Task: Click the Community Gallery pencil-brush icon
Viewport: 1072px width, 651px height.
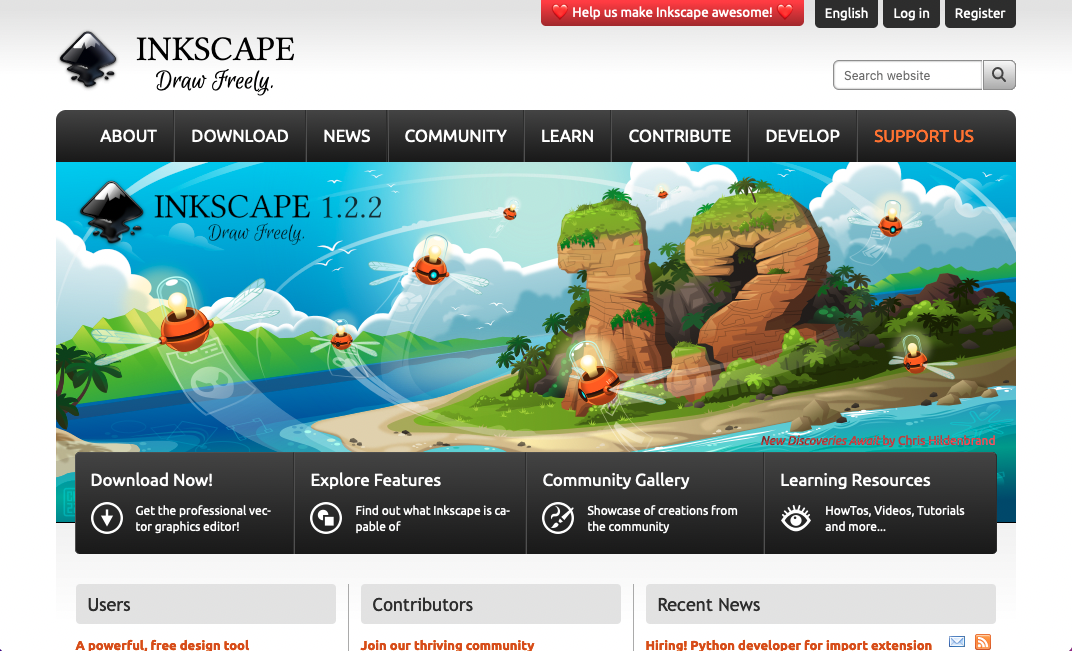Action: point(558,518)
